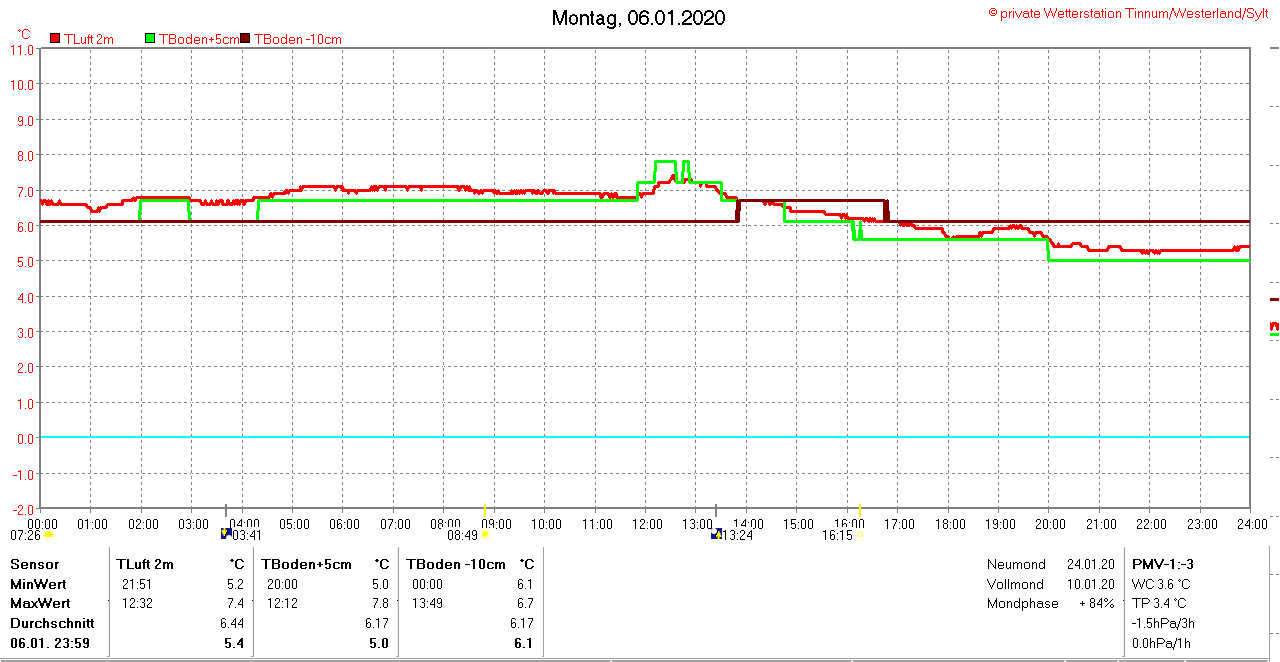This screenshot has width=1280, height=662.
Task: Select the red TLuft 2m legend square
Action: click(x=55, y=39)
